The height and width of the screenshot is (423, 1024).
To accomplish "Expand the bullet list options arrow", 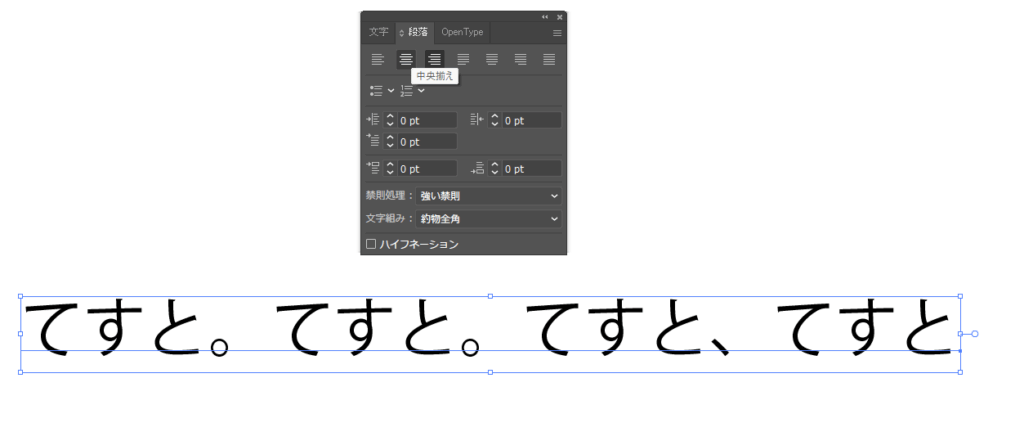I will coord(391,91).
